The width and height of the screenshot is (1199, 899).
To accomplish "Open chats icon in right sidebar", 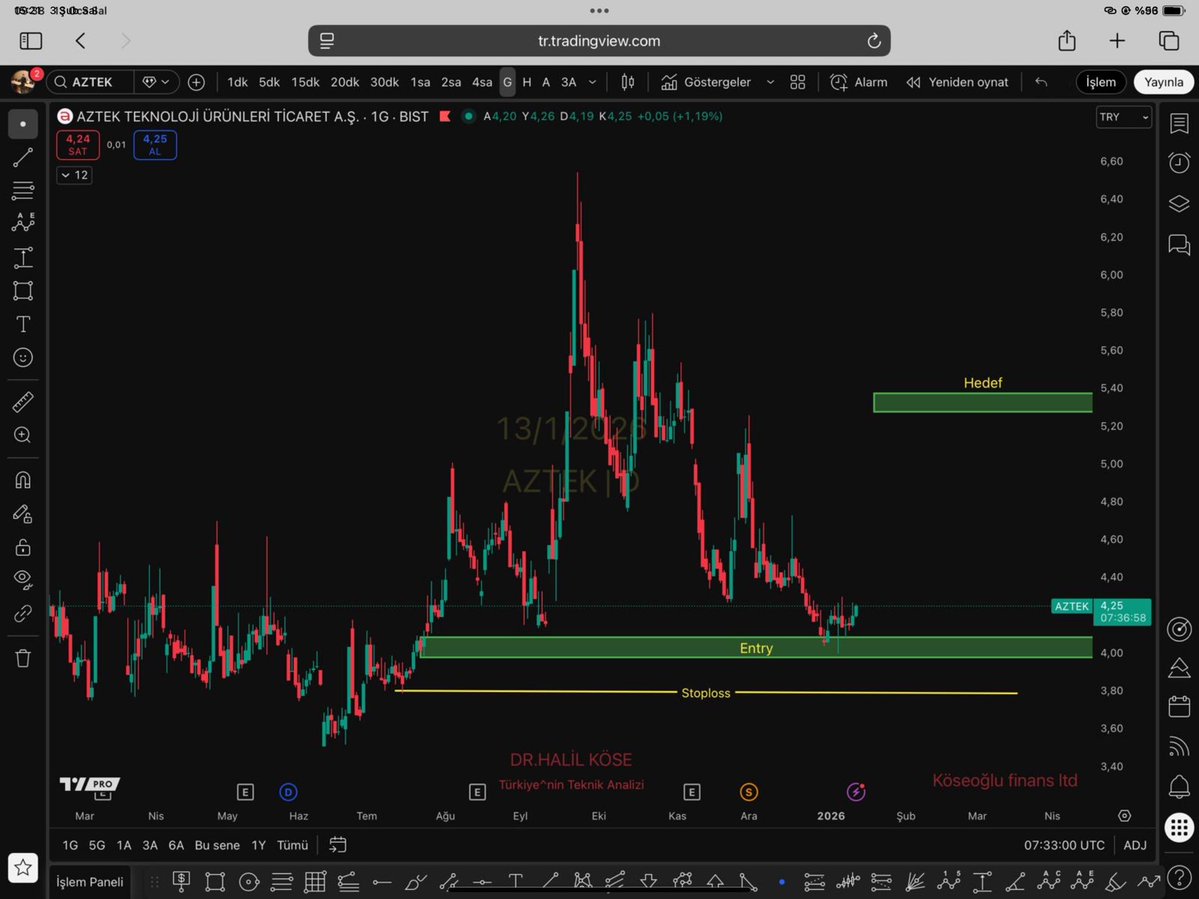I will pyautogui.click(x=1179, y=245).
